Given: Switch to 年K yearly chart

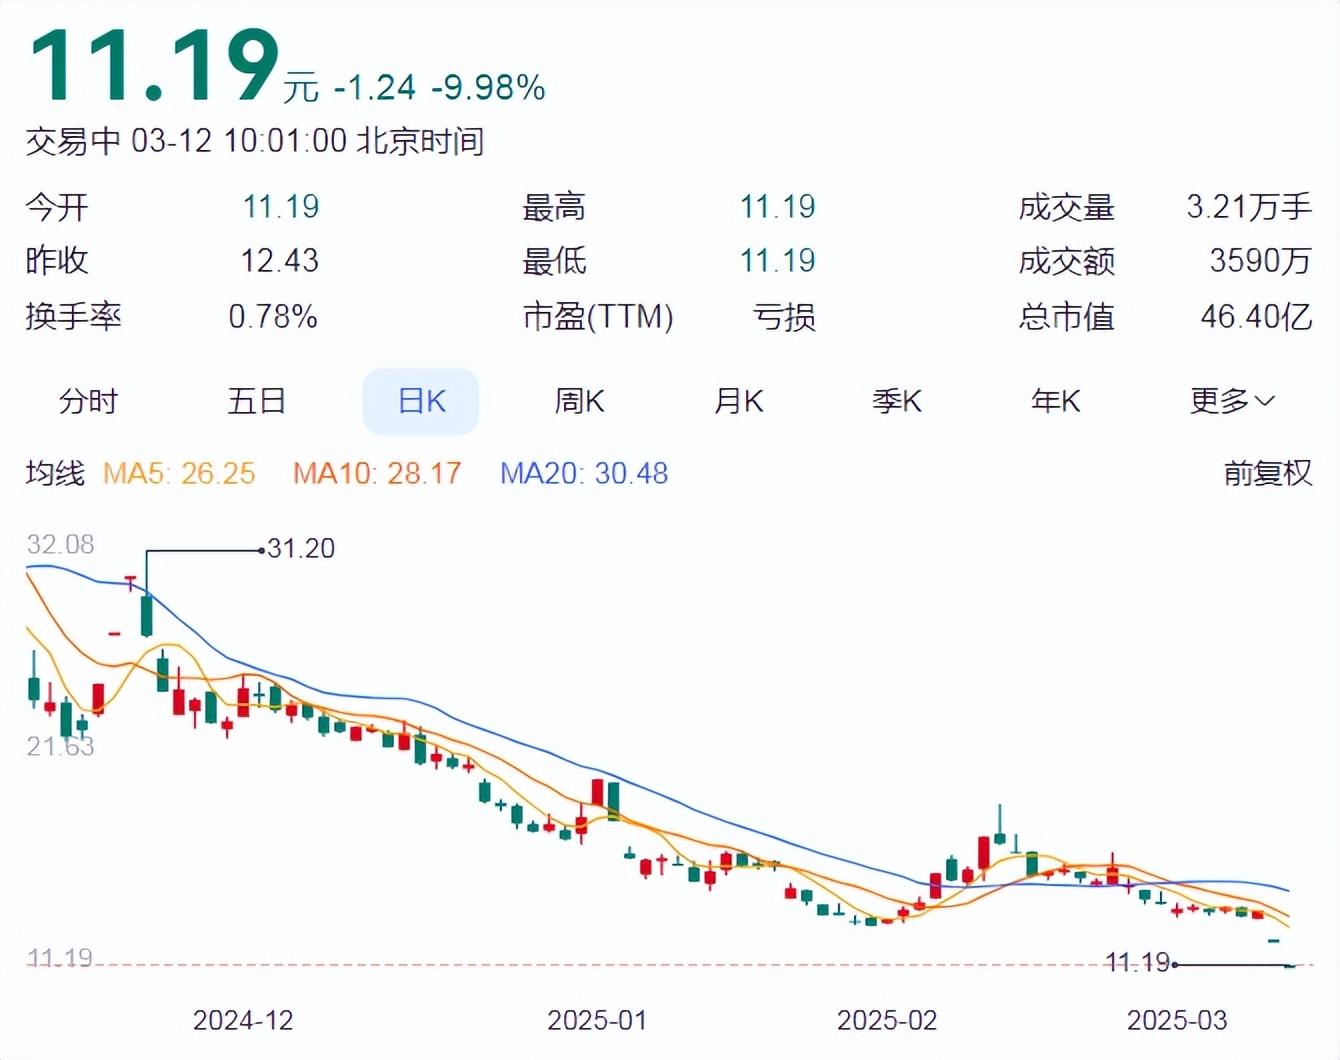Looking at the screenshot, I should 1056,402.
